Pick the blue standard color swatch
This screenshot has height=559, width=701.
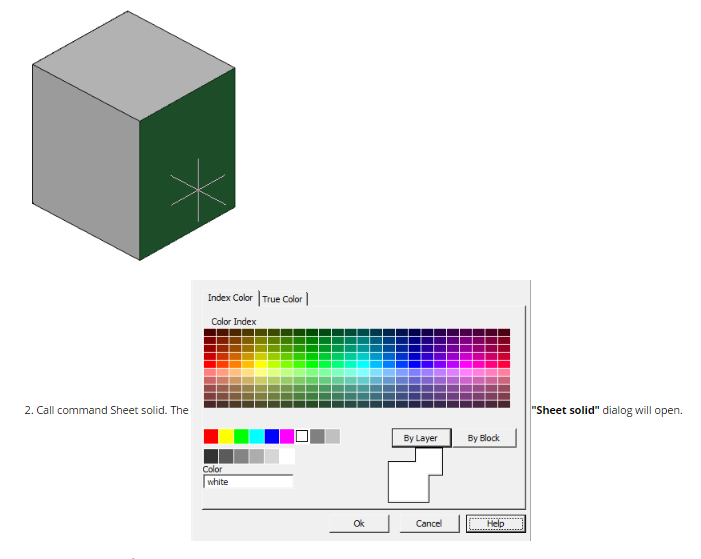tap(272, 436)
